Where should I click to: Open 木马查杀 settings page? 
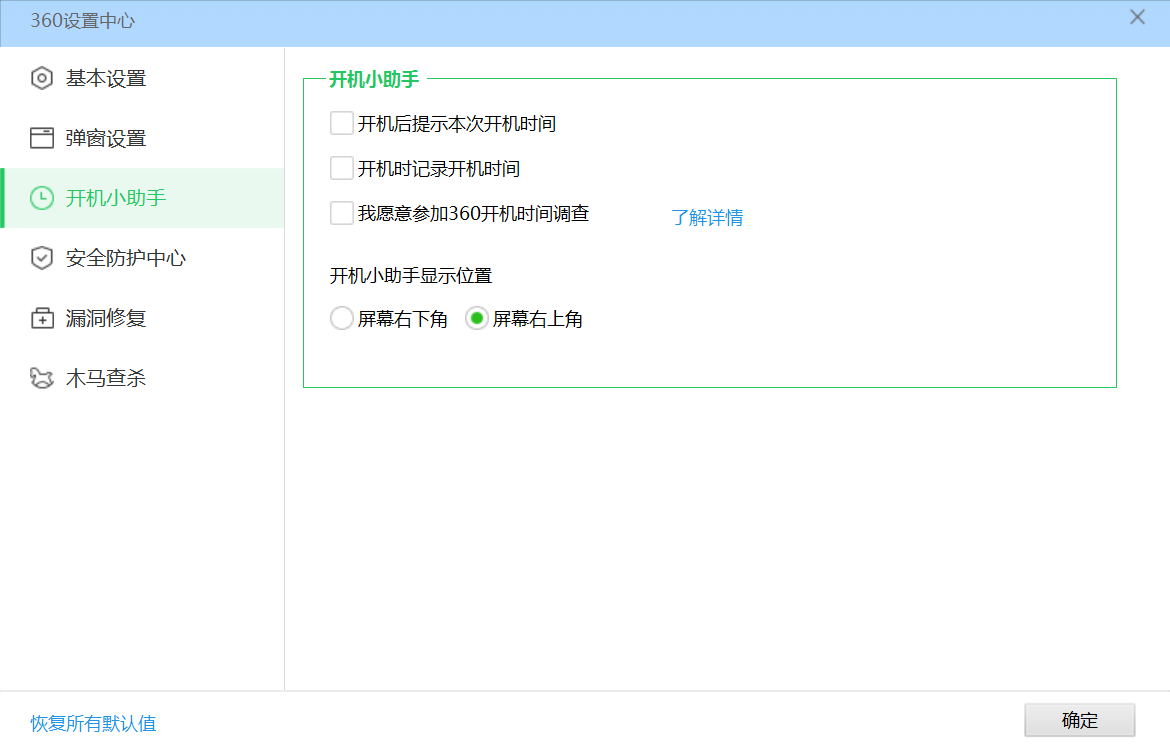(x=143, y=378)
